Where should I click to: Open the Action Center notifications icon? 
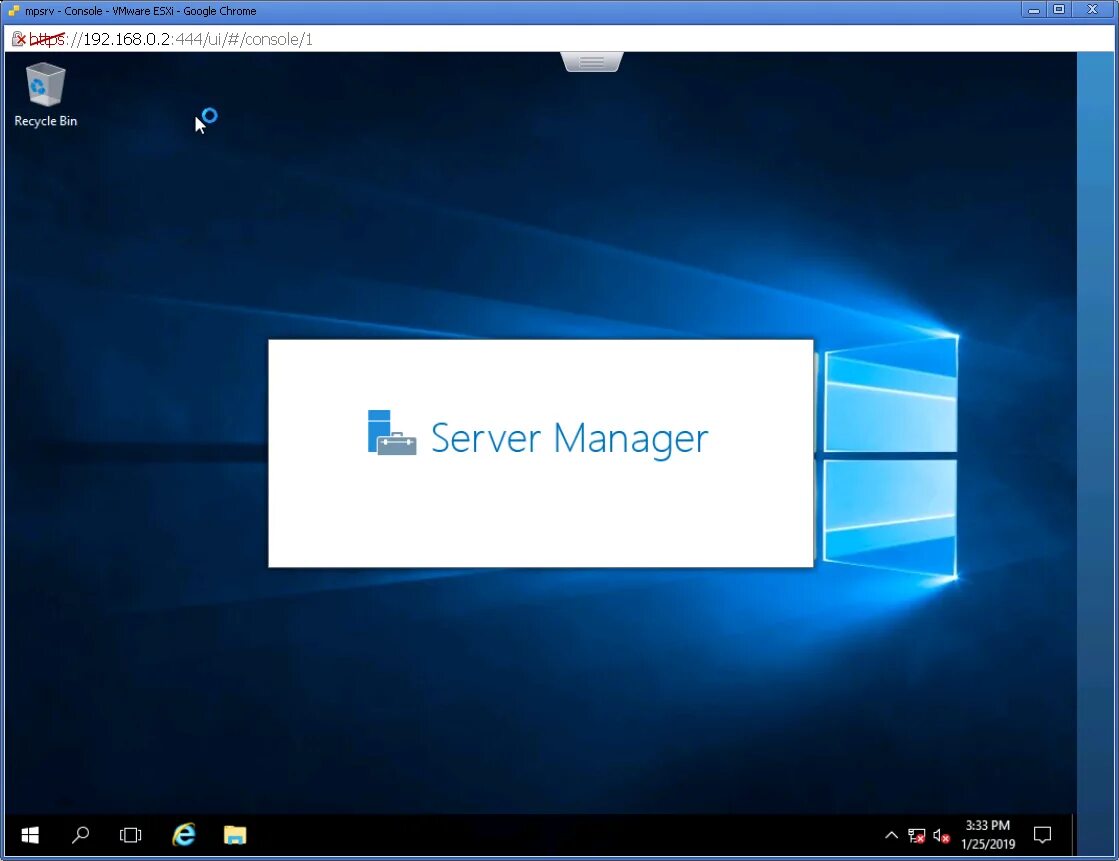[x=1043, y=835]
